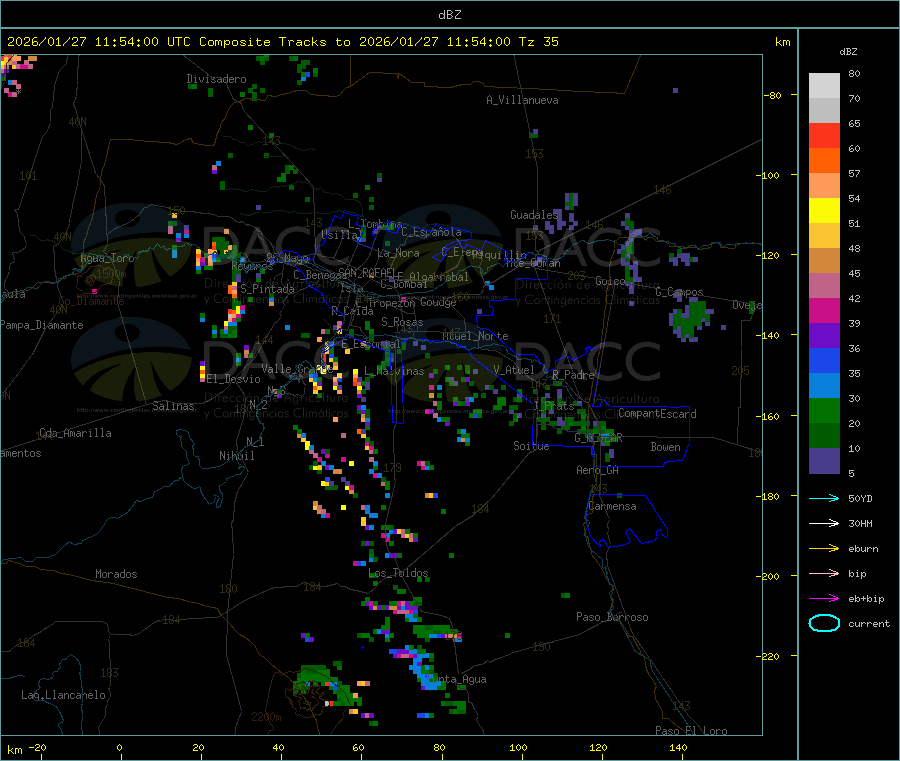900x761 pixels.
Task: Click the 'Morados' map label
Action: coord(116,574)
